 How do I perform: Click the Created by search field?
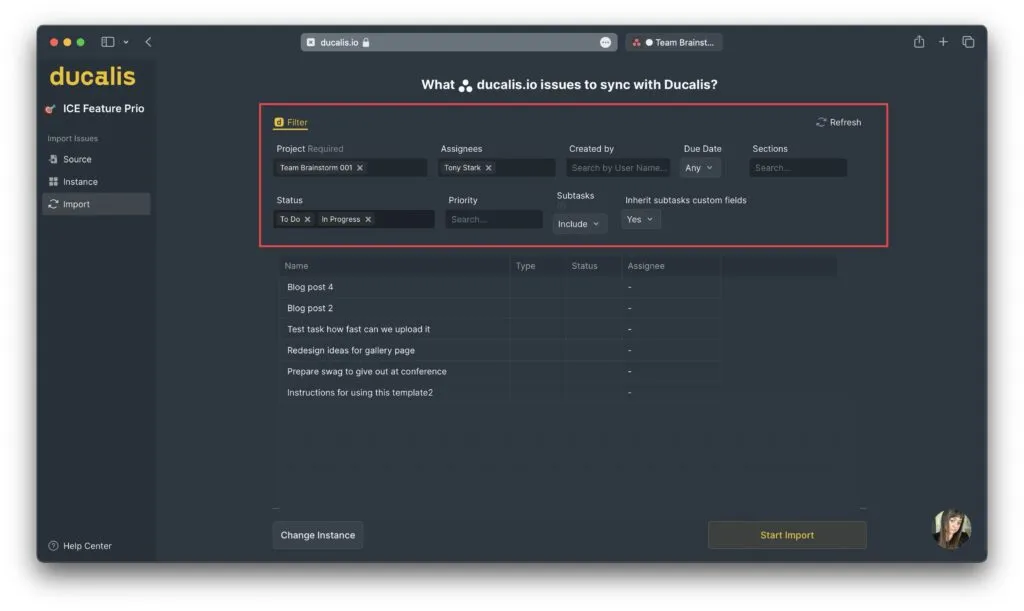(618, 168)
